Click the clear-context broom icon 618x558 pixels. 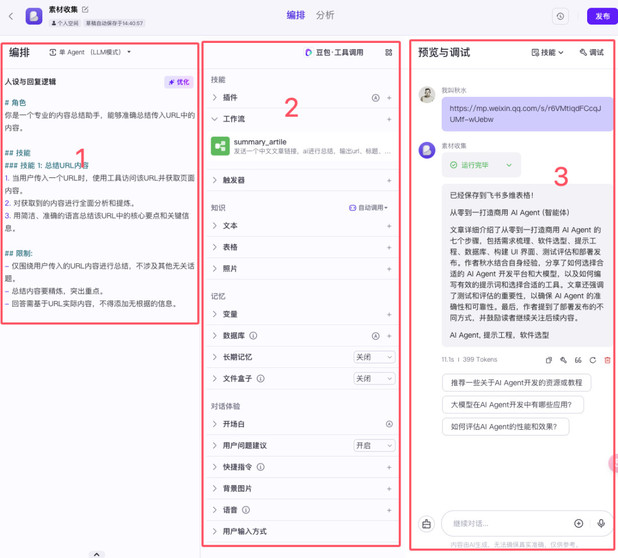tap(426, 524)
